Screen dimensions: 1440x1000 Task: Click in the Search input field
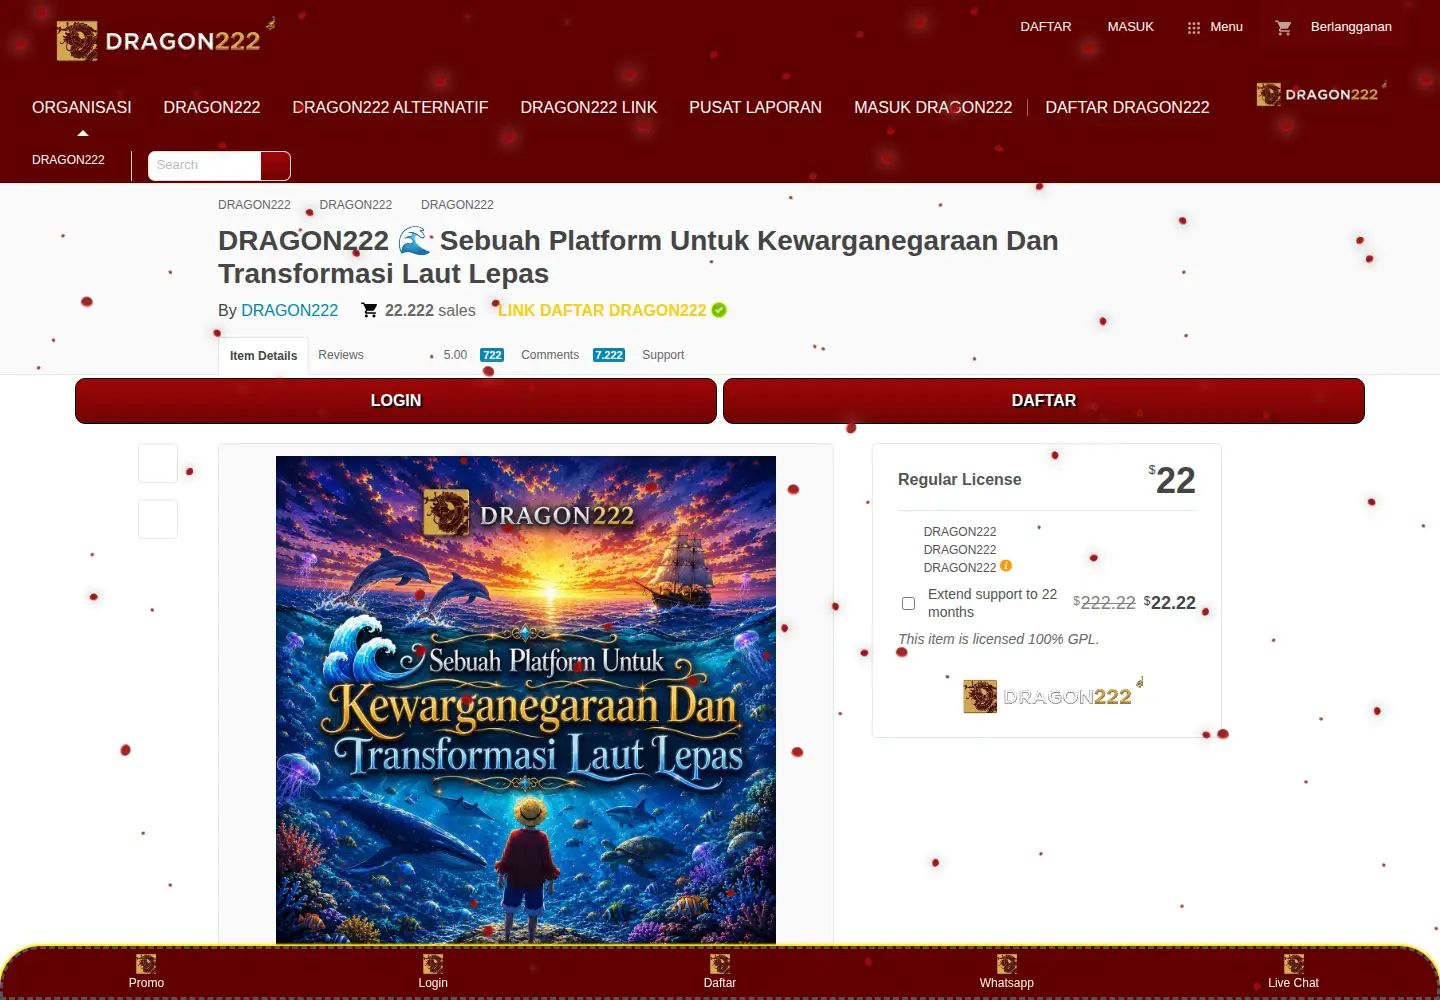pyautogui.click(x=205, y=165)
